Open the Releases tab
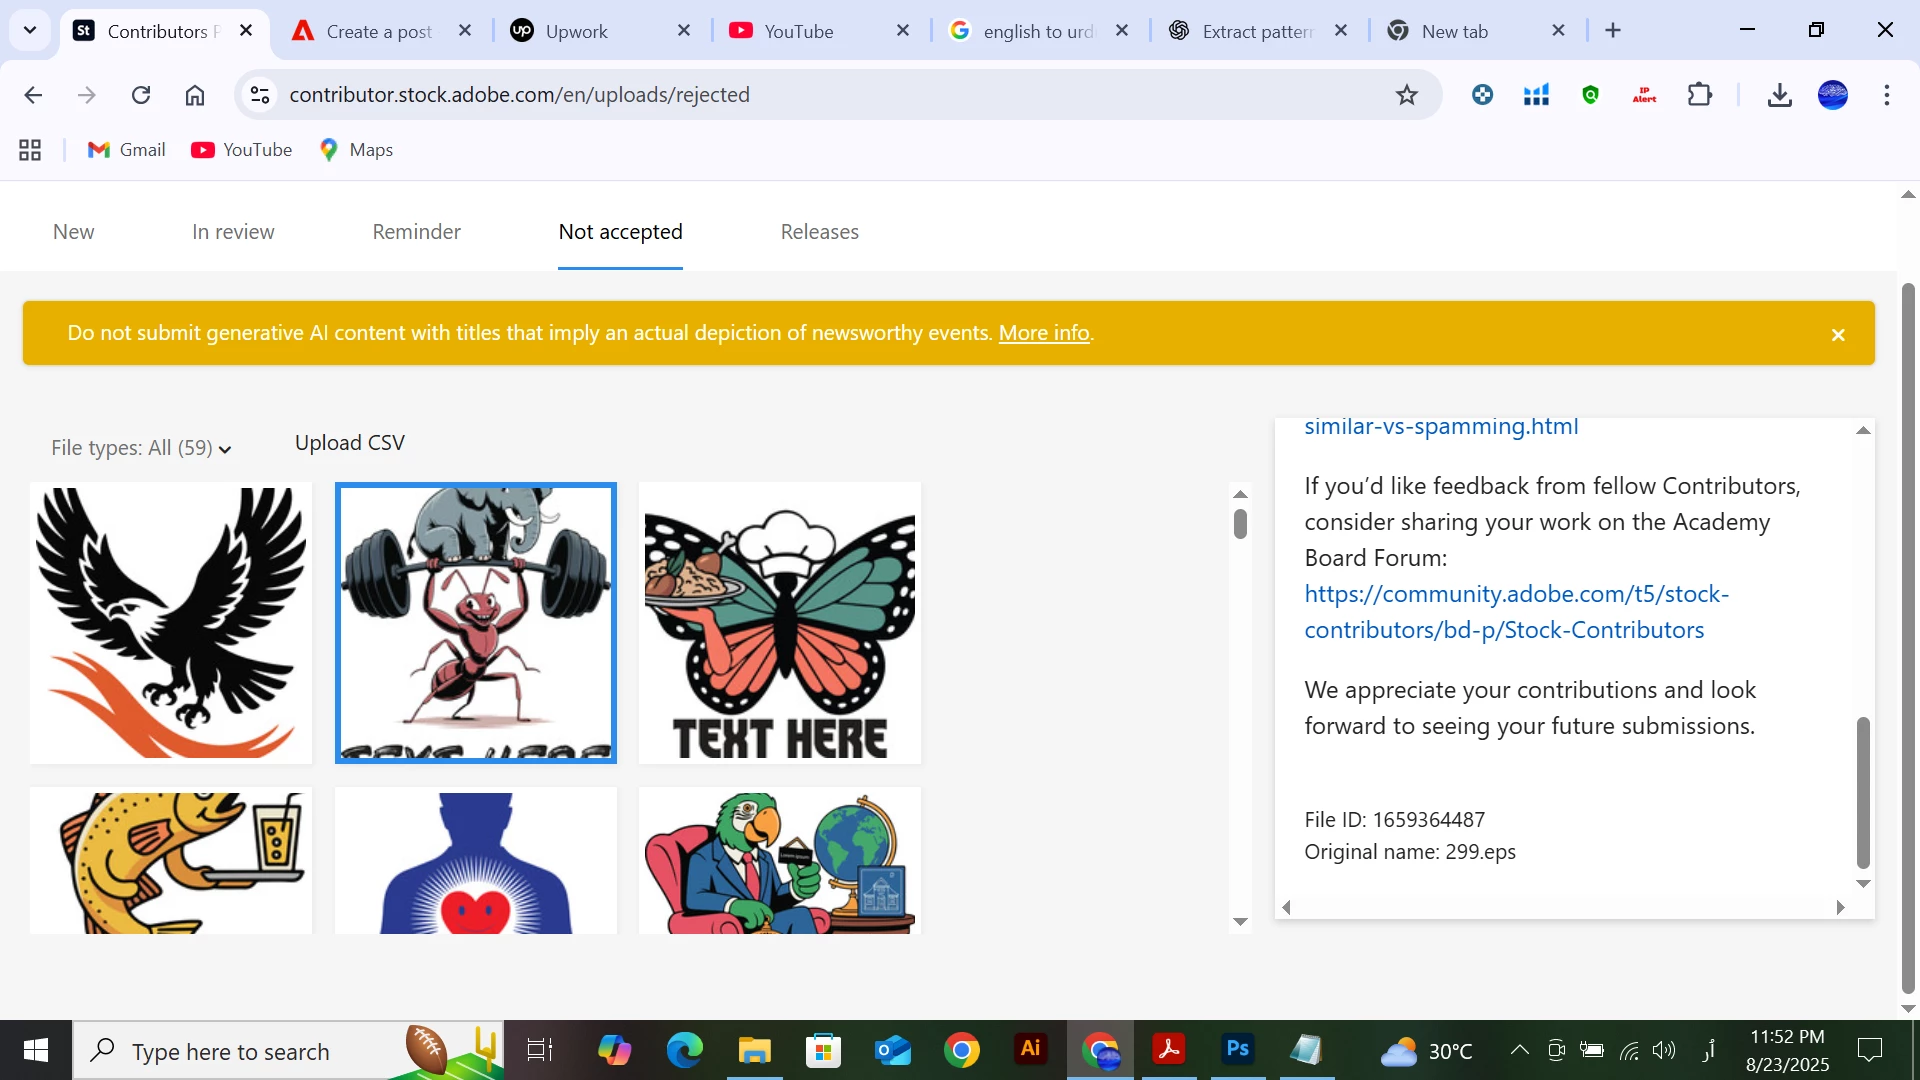The width and height of the screenshot is (1920, 1080). click(819, 232)
